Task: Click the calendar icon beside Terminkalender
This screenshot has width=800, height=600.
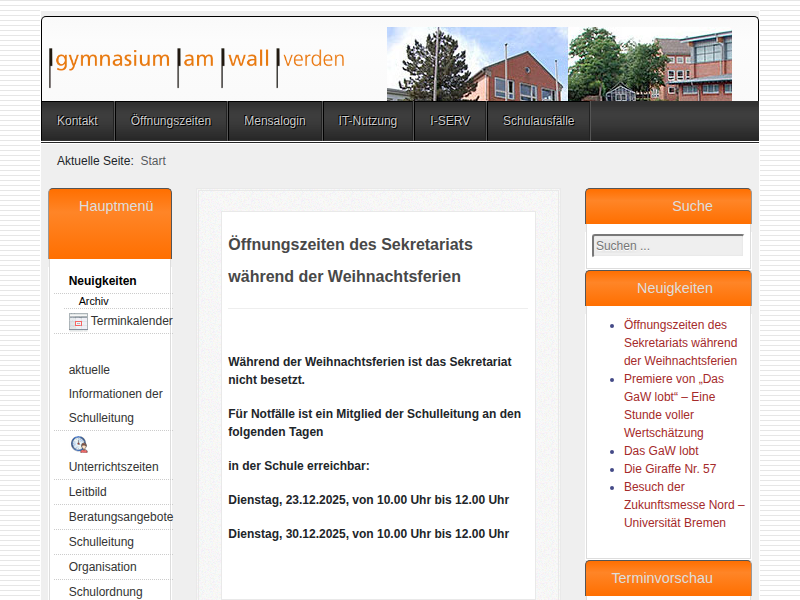Action: click(x=78, y=322)
